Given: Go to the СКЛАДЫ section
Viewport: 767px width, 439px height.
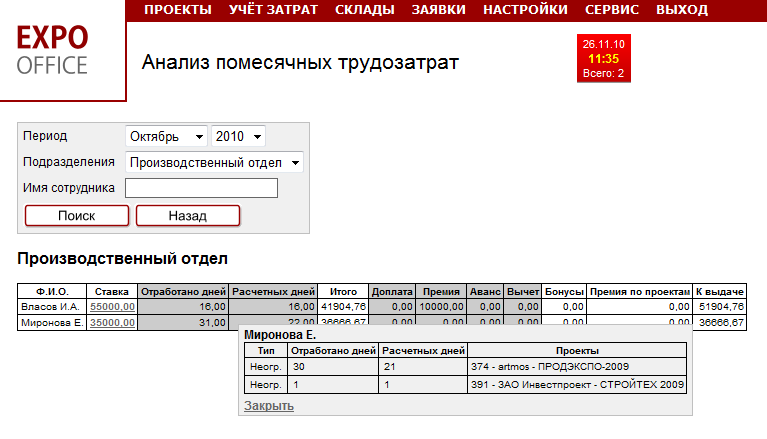Looking at the screenshot, I should 365,10.
